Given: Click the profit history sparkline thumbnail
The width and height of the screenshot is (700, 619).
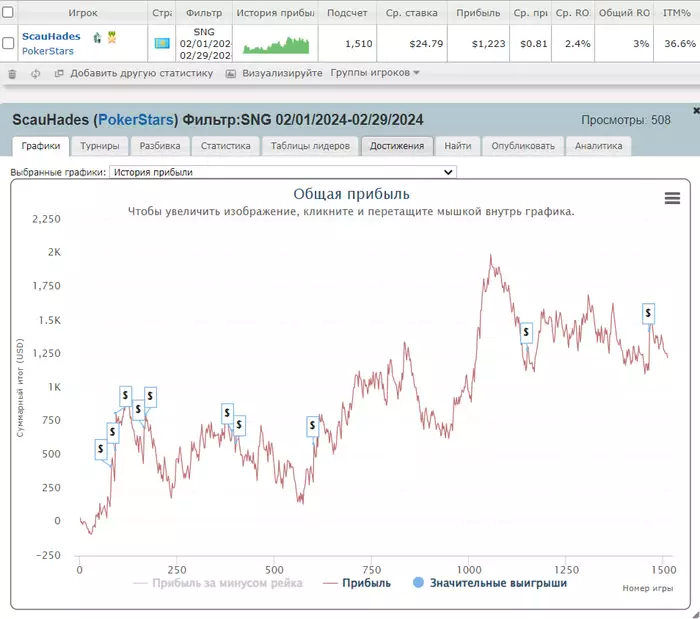Looking at the screenshot, I should (276, 45).
